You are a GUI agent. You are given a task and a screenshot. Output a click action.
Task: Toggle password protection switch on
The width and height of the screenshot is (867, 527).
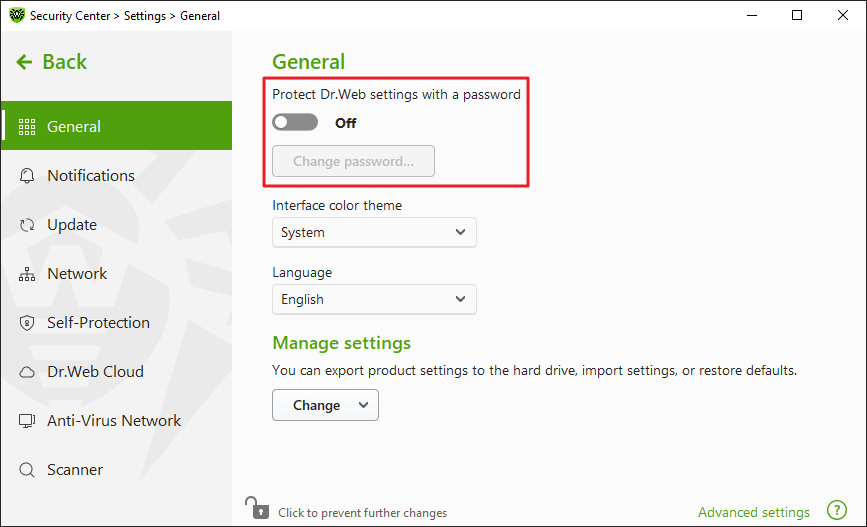pyautogui.click(x=295, y=122)
